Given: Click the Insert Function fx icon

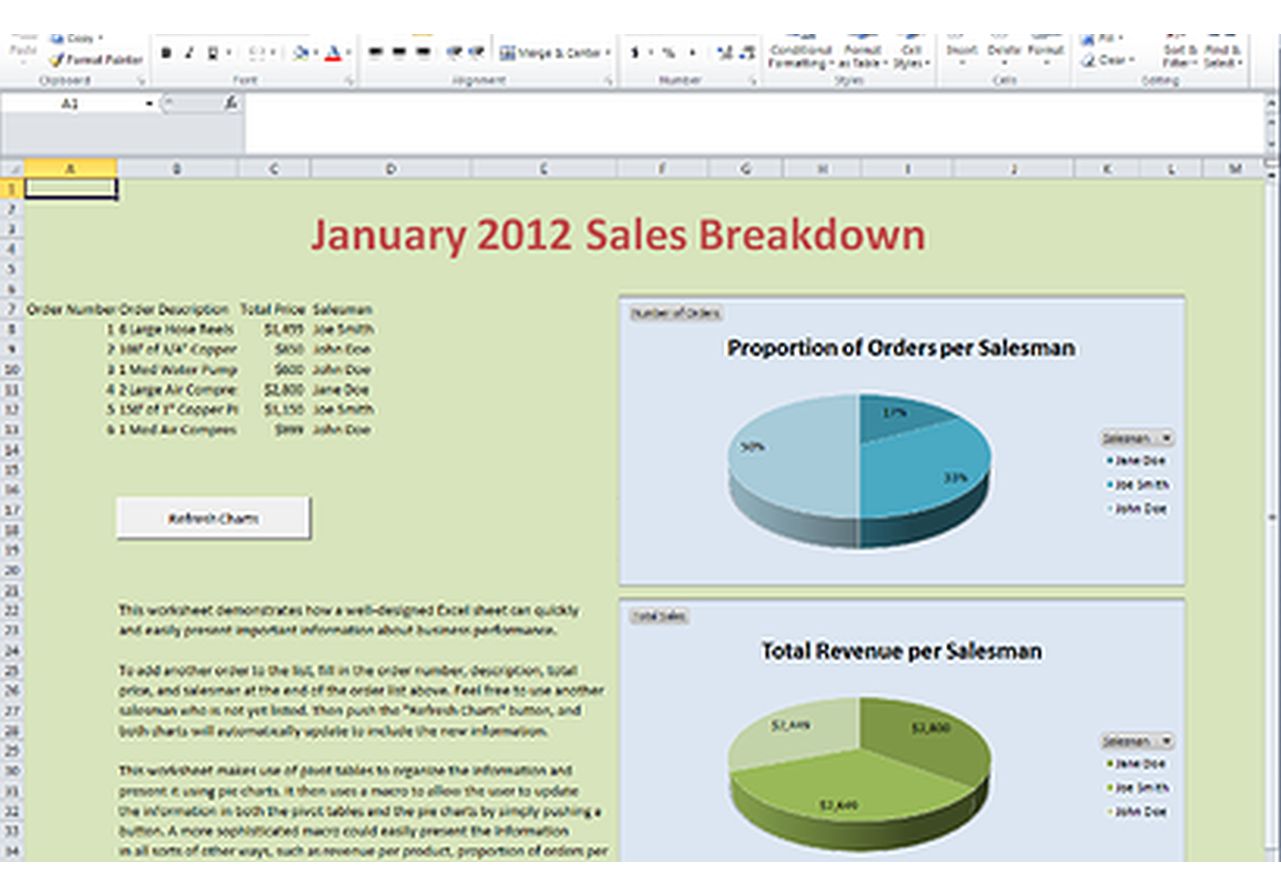Looking at the screenshot, I should coord(231,103).
